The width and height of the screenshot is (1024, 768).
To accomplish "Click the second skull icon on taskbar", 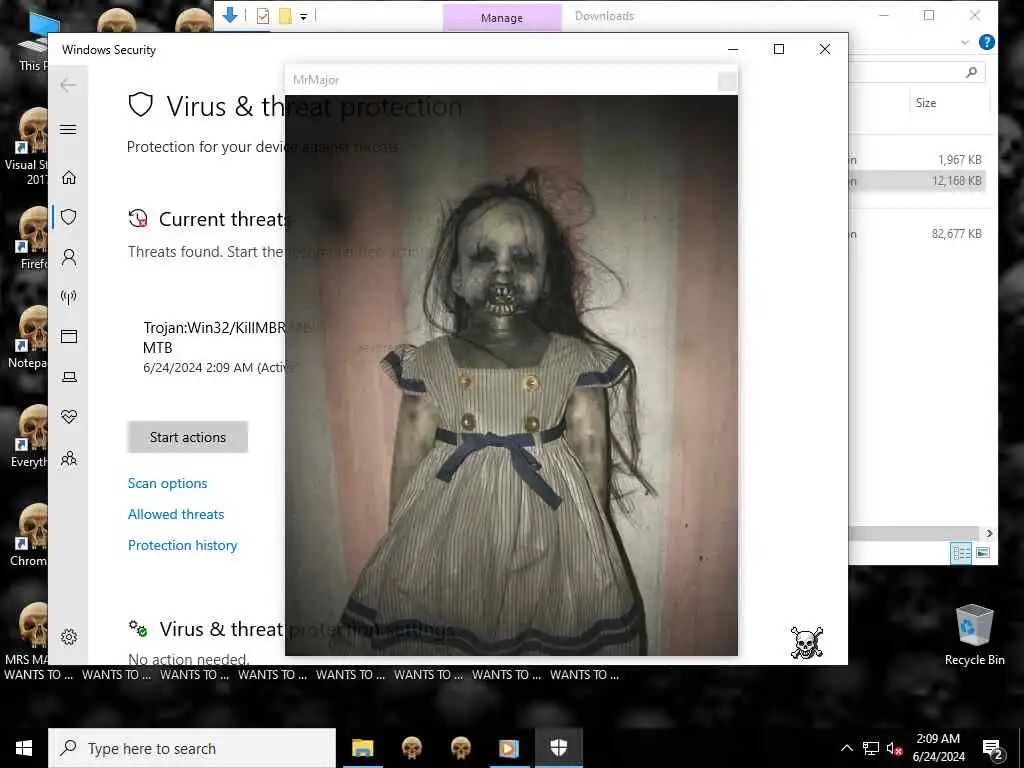I will pyautogui.click(x=460, y=748).
